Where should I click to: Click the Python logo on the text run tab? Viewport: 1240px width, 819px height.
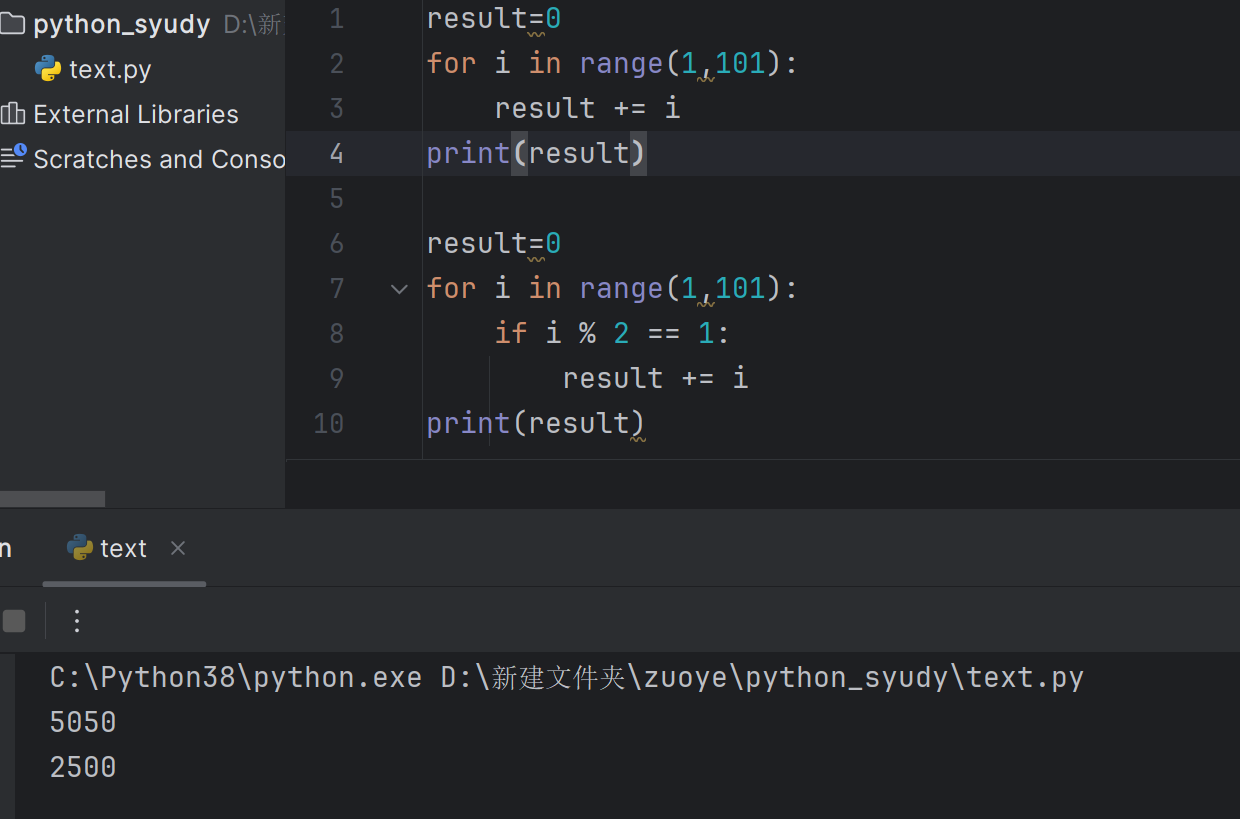click(78, 548)
